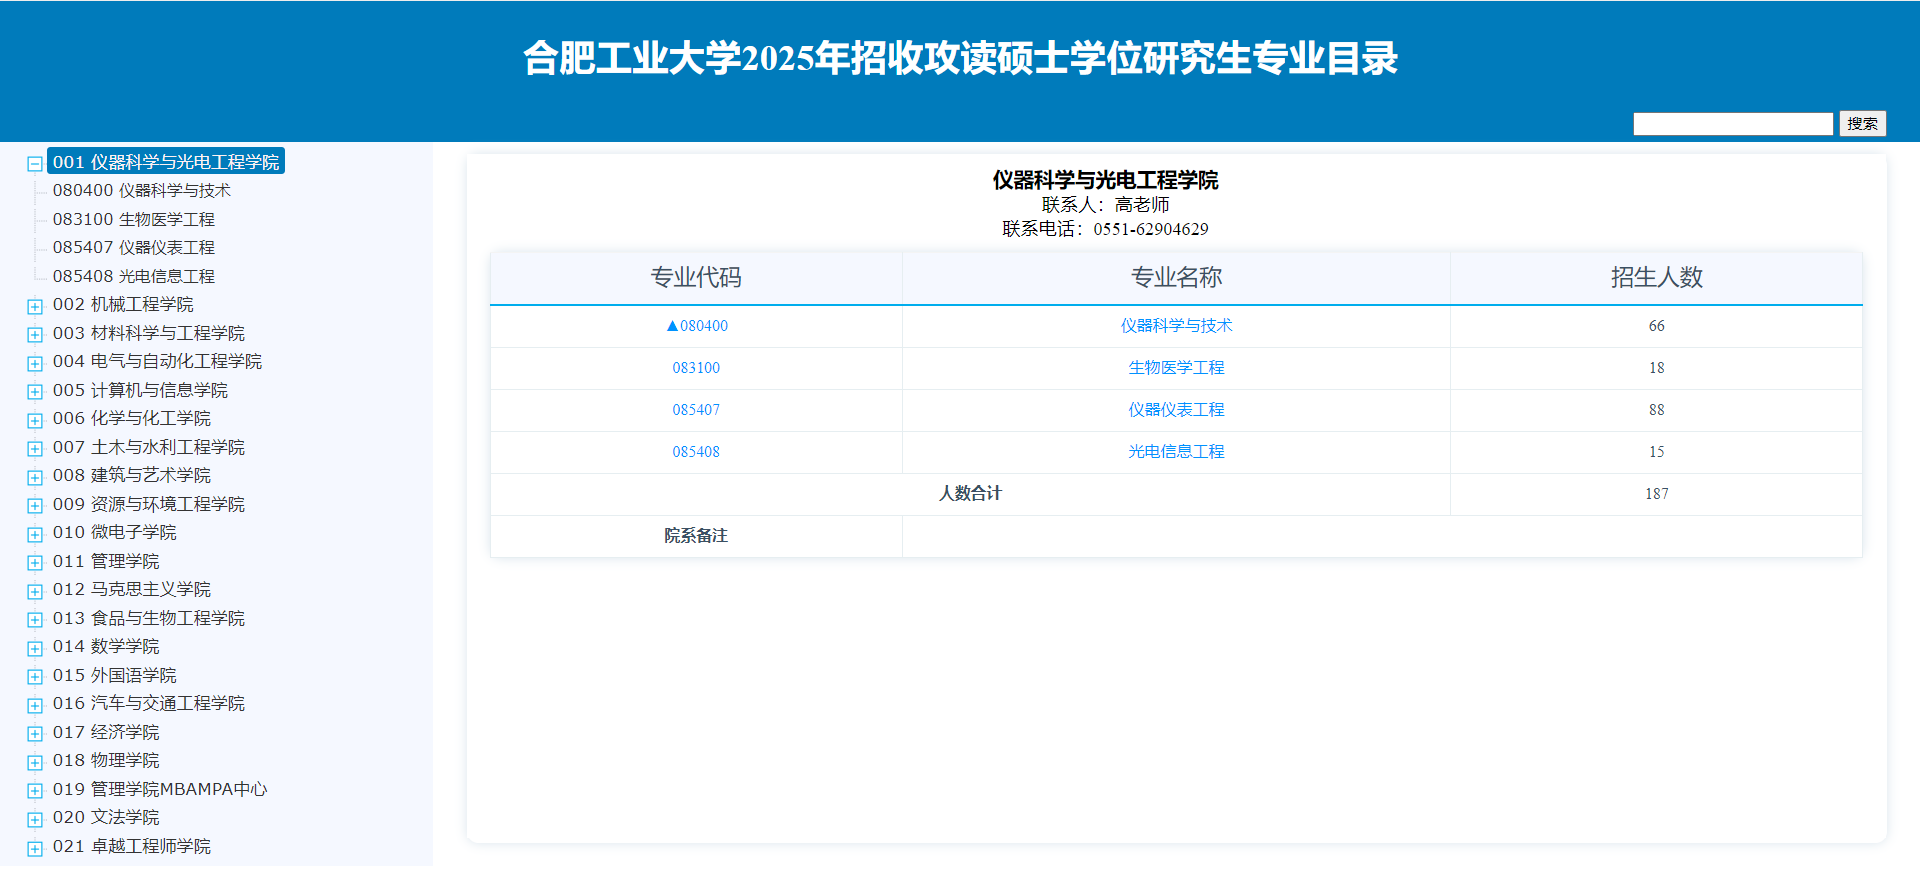Select 003 材料科学与工程学院 in the tree
This screenshot has width=1920, height=886.
coord(149,333)
